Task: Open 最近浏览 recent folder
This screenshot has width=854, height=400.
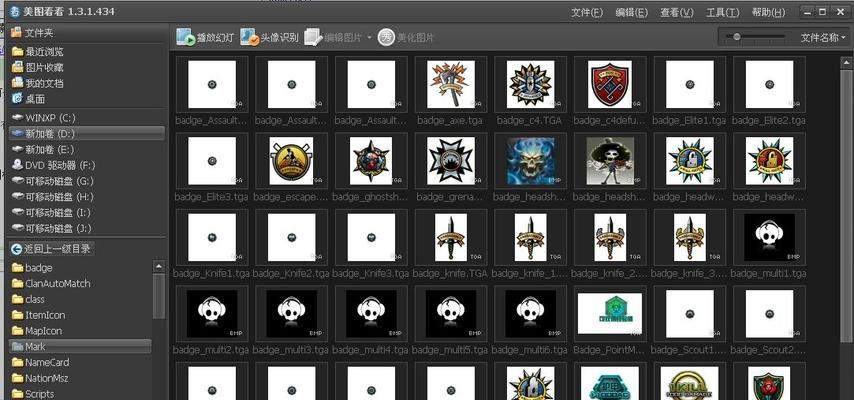Action: (37, 52)
